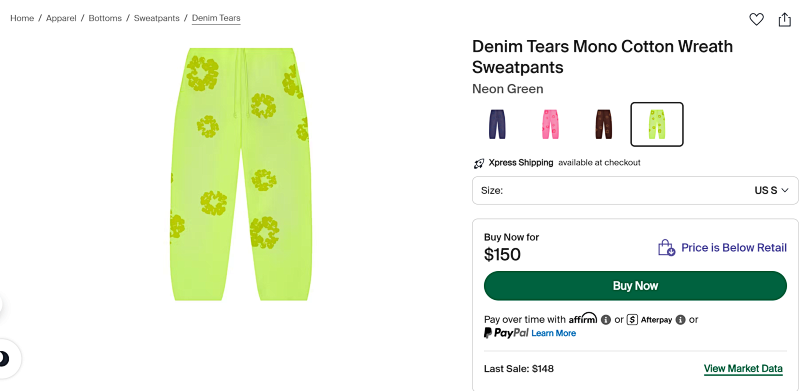
Task: Select the pink sweatpants color variant
Action: click(x=550, y=124)
